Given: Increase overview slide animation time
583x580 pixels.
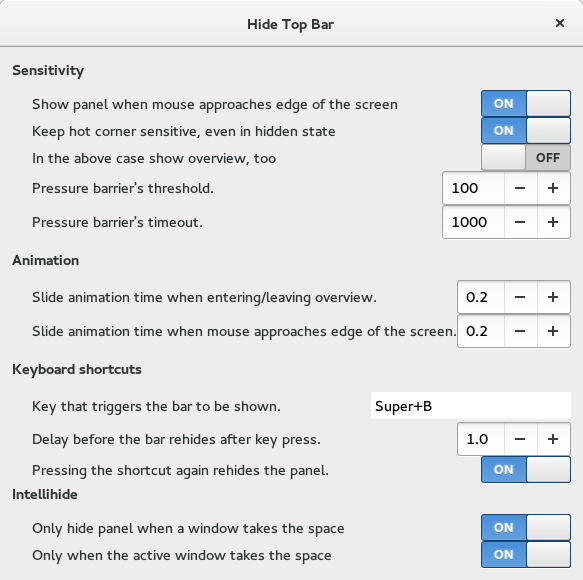Looking at the screenshot, I should click(x=553, y=297).
